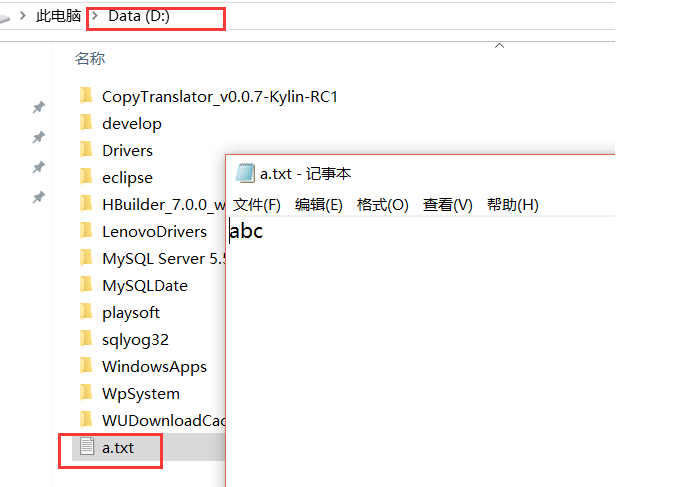Viewport: 679px width, 487px height.
Task: Expand the chevron before Data (D:) in address bar
Action: coord(94,17)
